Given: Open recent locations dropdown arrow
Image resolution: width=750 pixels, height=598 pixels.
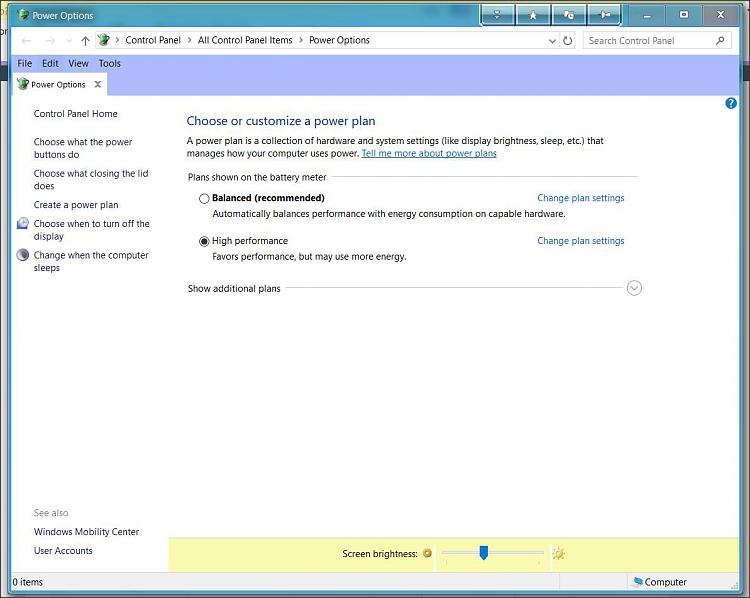Looking at the screenshot, I should [x=69, y=41].
